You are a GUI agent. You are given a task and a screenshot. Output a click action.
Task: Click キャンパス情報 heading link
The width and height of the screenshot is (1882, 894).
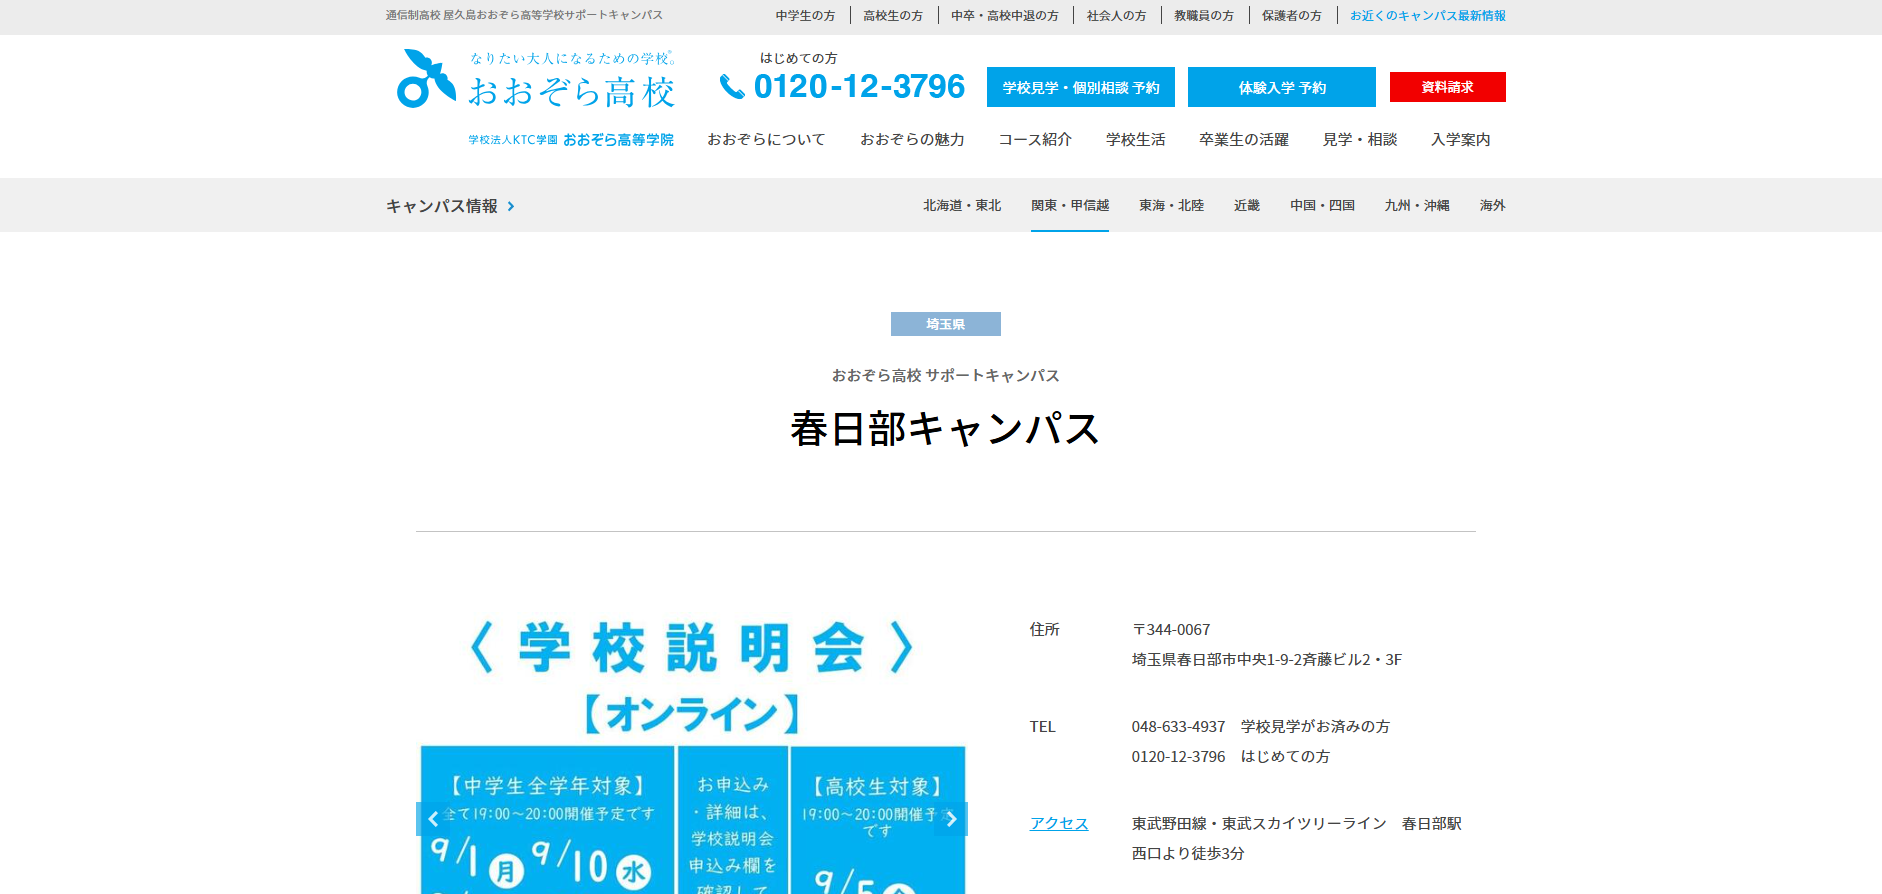[x=442, y=206]
